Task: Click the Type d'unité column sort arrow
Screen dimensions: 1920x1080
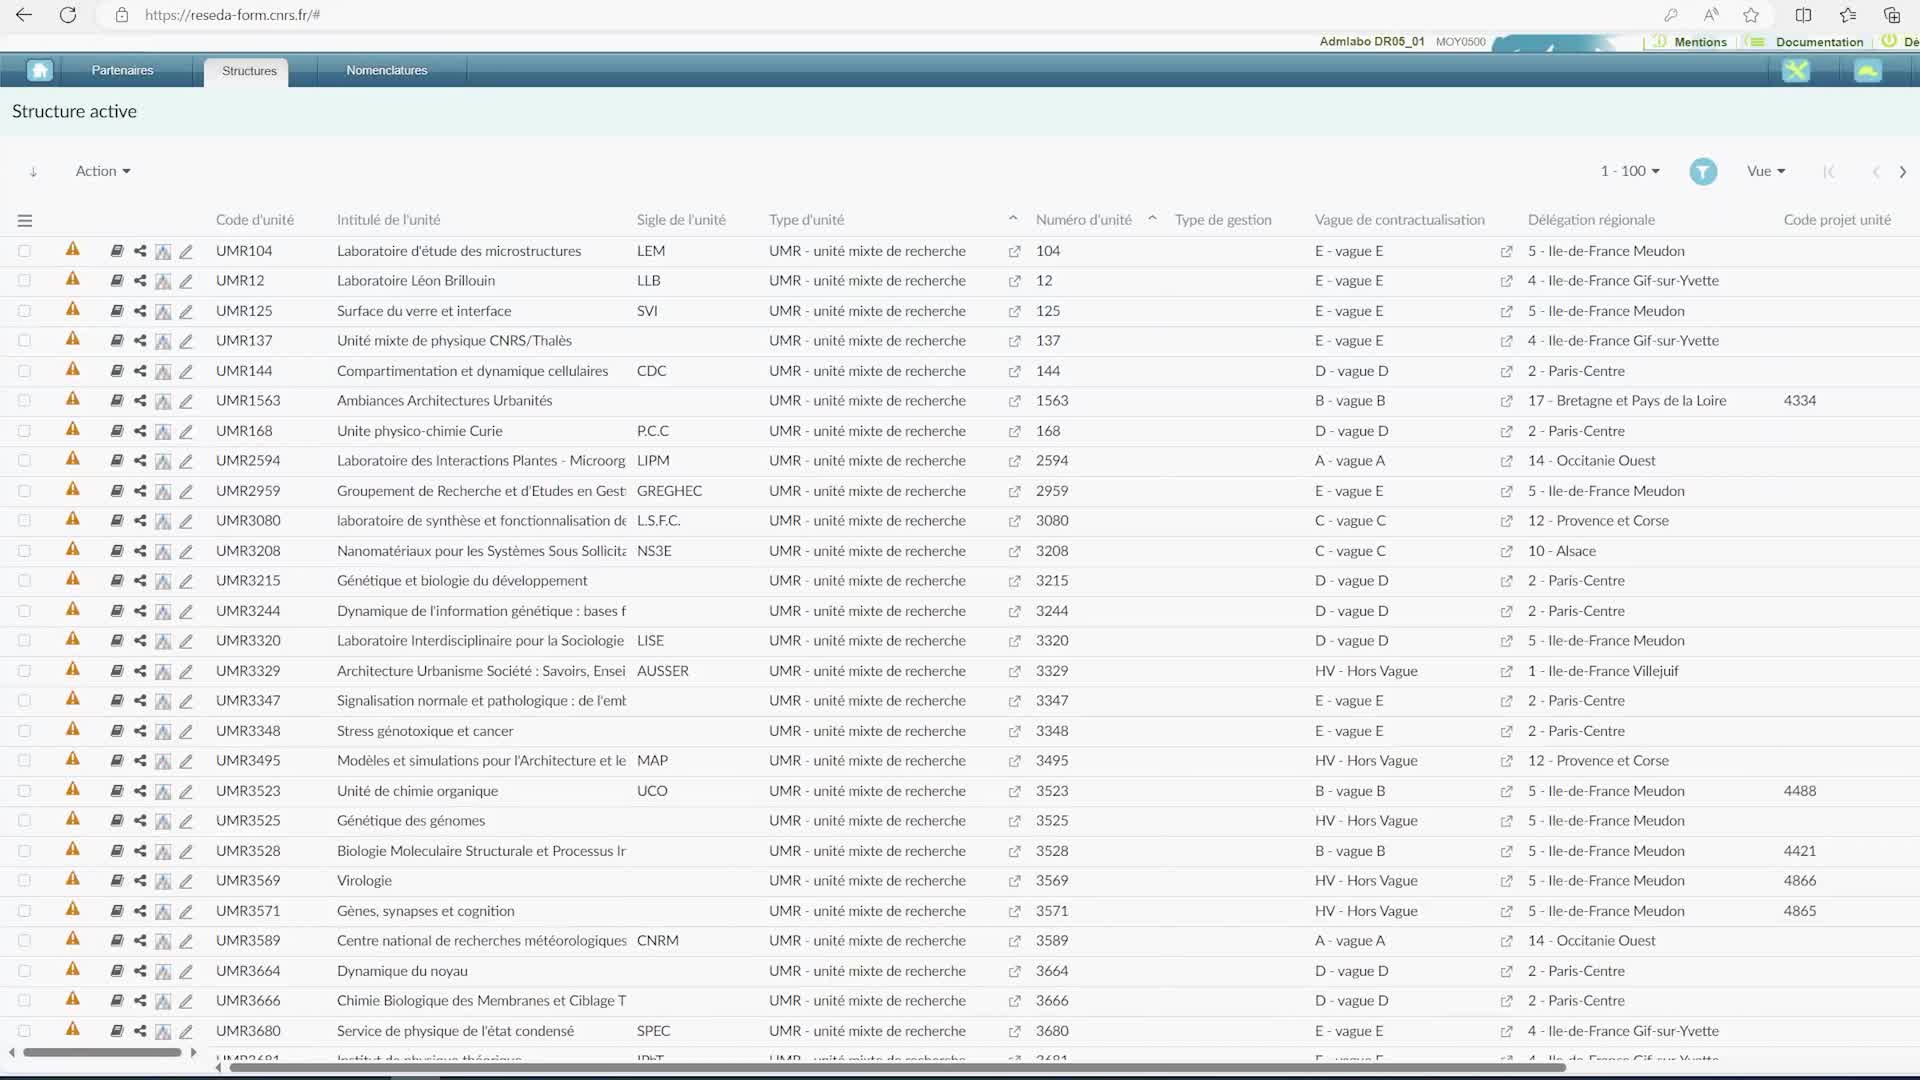Action: pos(1013,218)
